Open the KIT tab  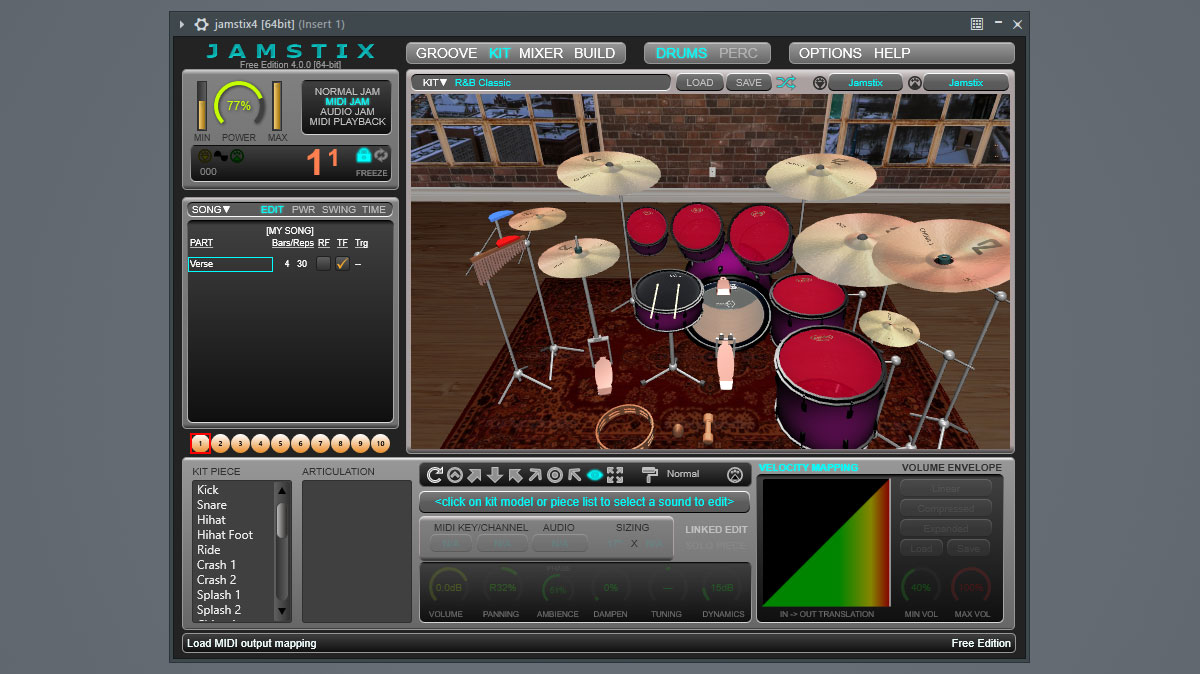coord(499,53)
